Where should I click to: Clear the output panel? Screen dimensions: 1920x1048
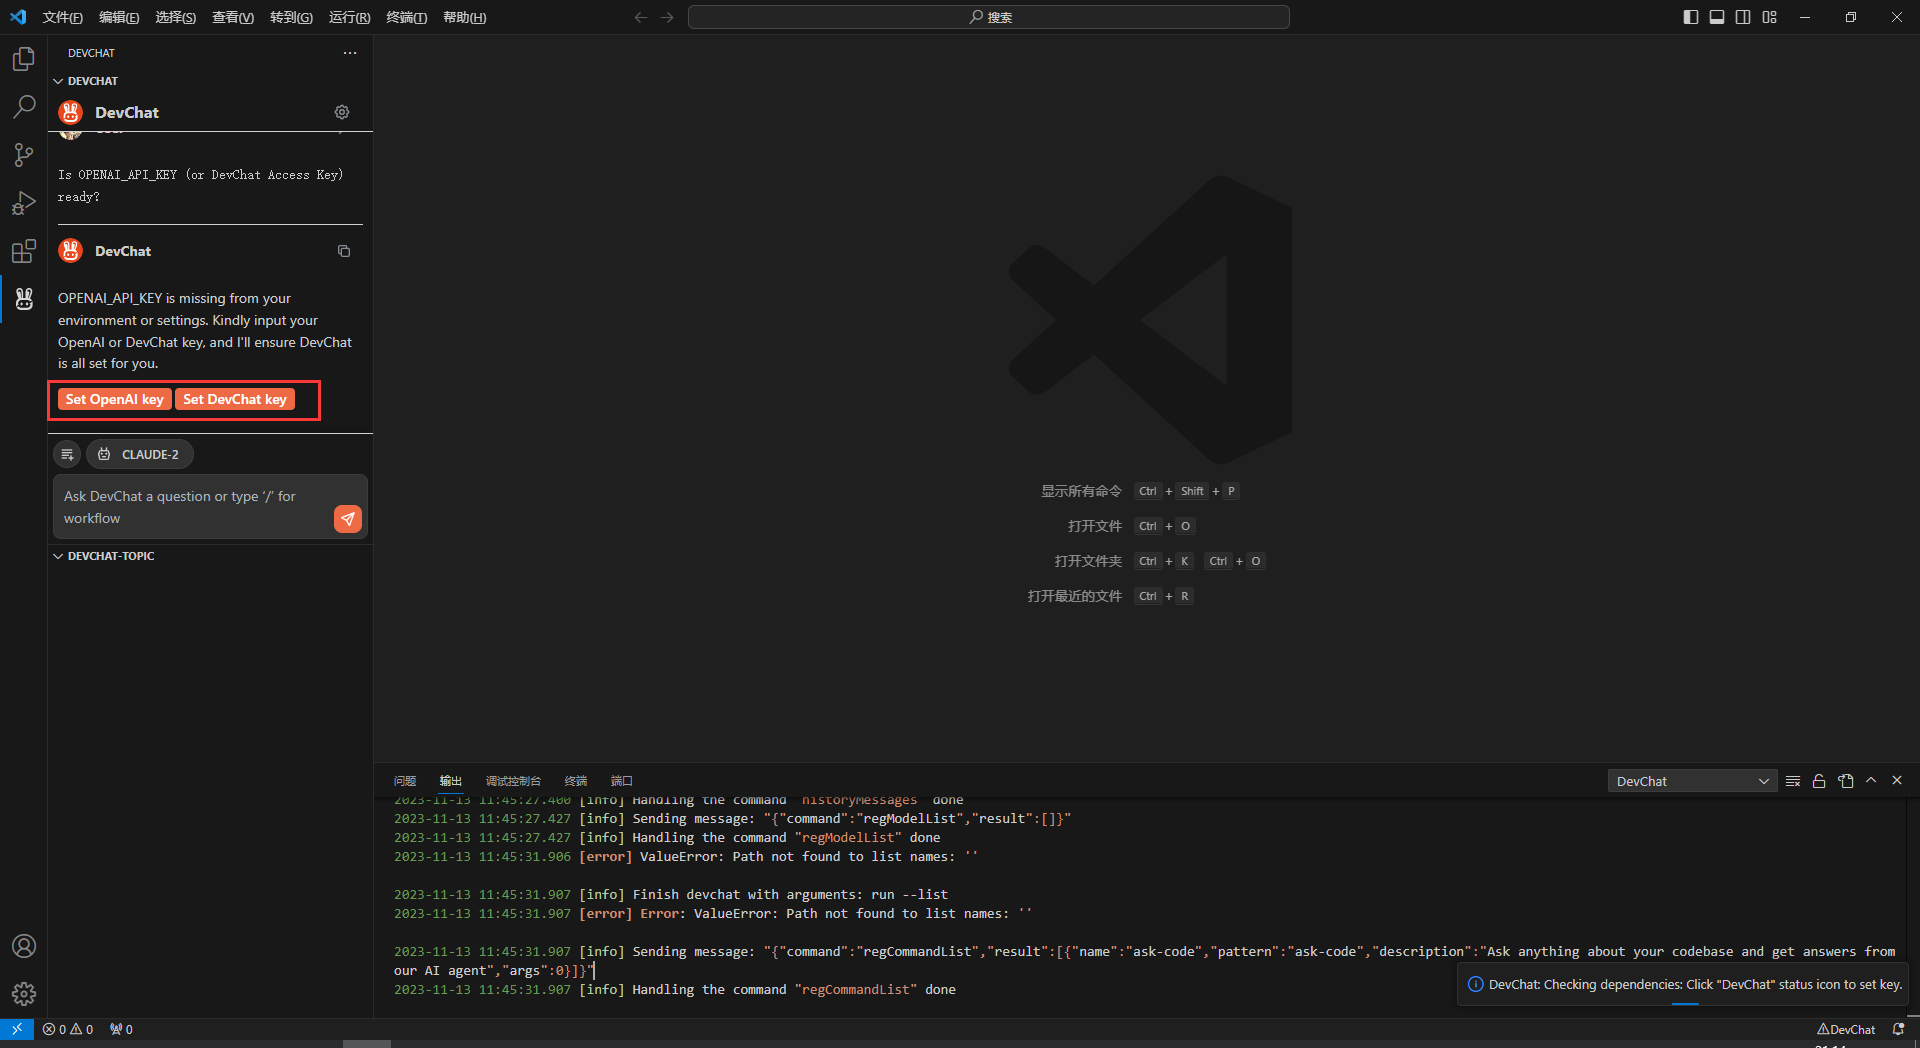click(x=1793, y=781)
